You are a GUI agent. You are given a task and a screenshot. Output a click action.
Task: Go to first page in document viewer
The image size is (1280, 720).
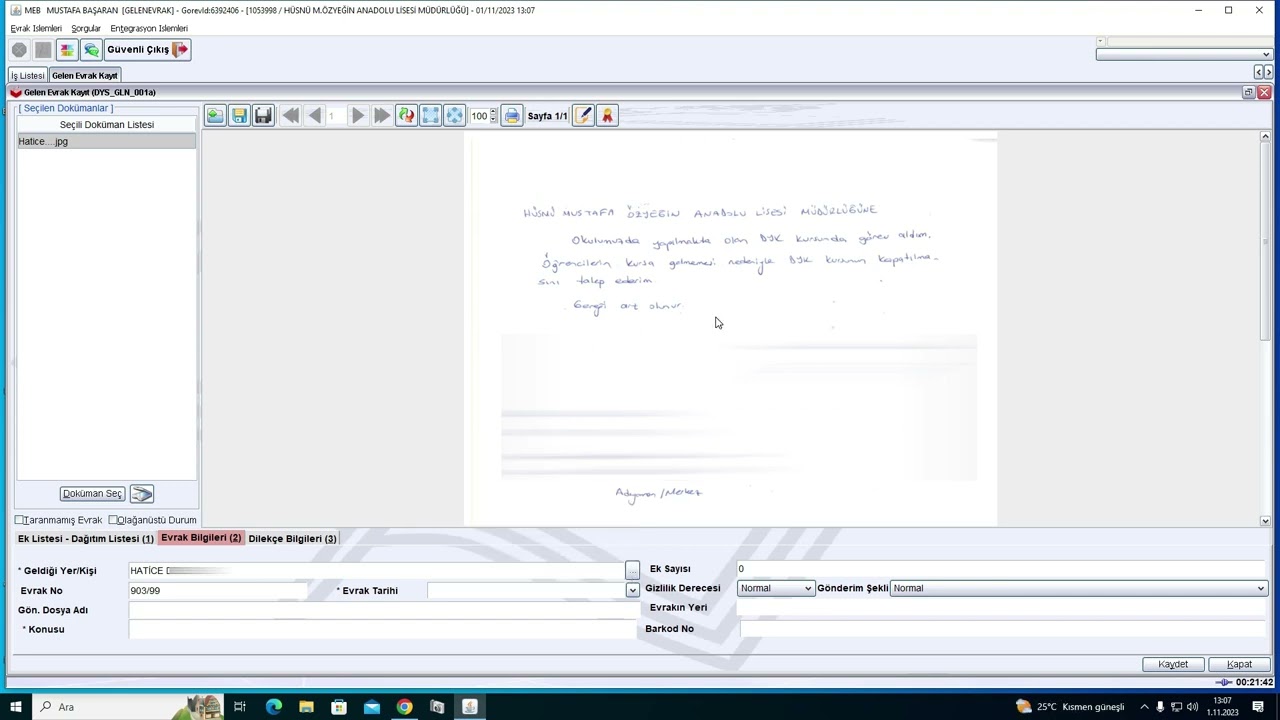[290, 116]
